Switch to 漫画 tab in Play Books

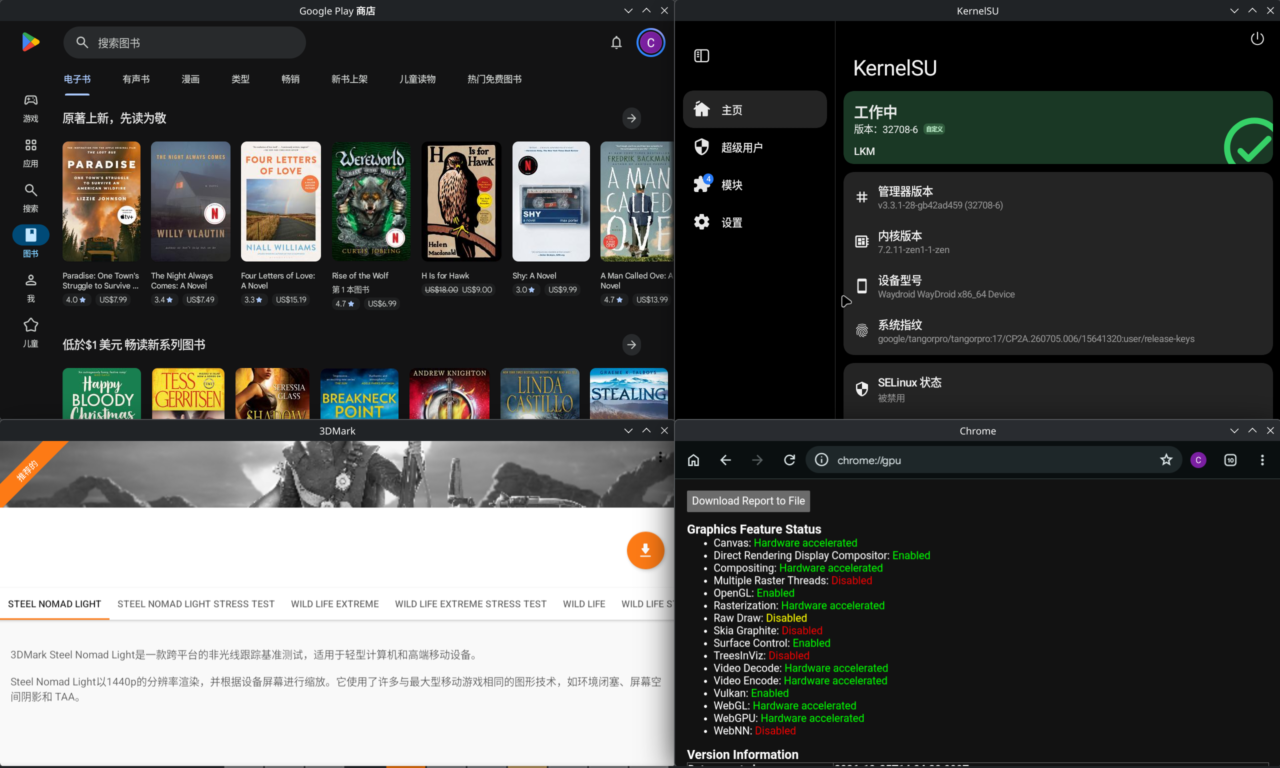[190, 79]
